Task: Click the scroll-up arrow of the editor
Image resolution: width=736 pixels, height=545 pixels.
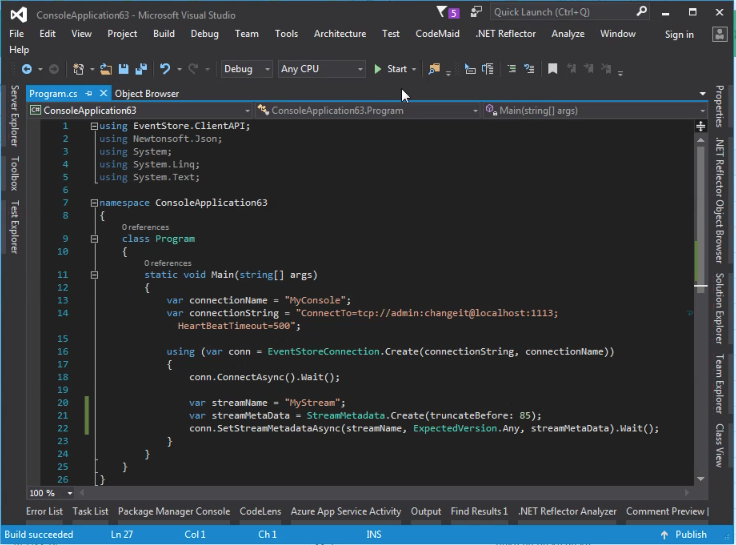Action: [700, 140]
